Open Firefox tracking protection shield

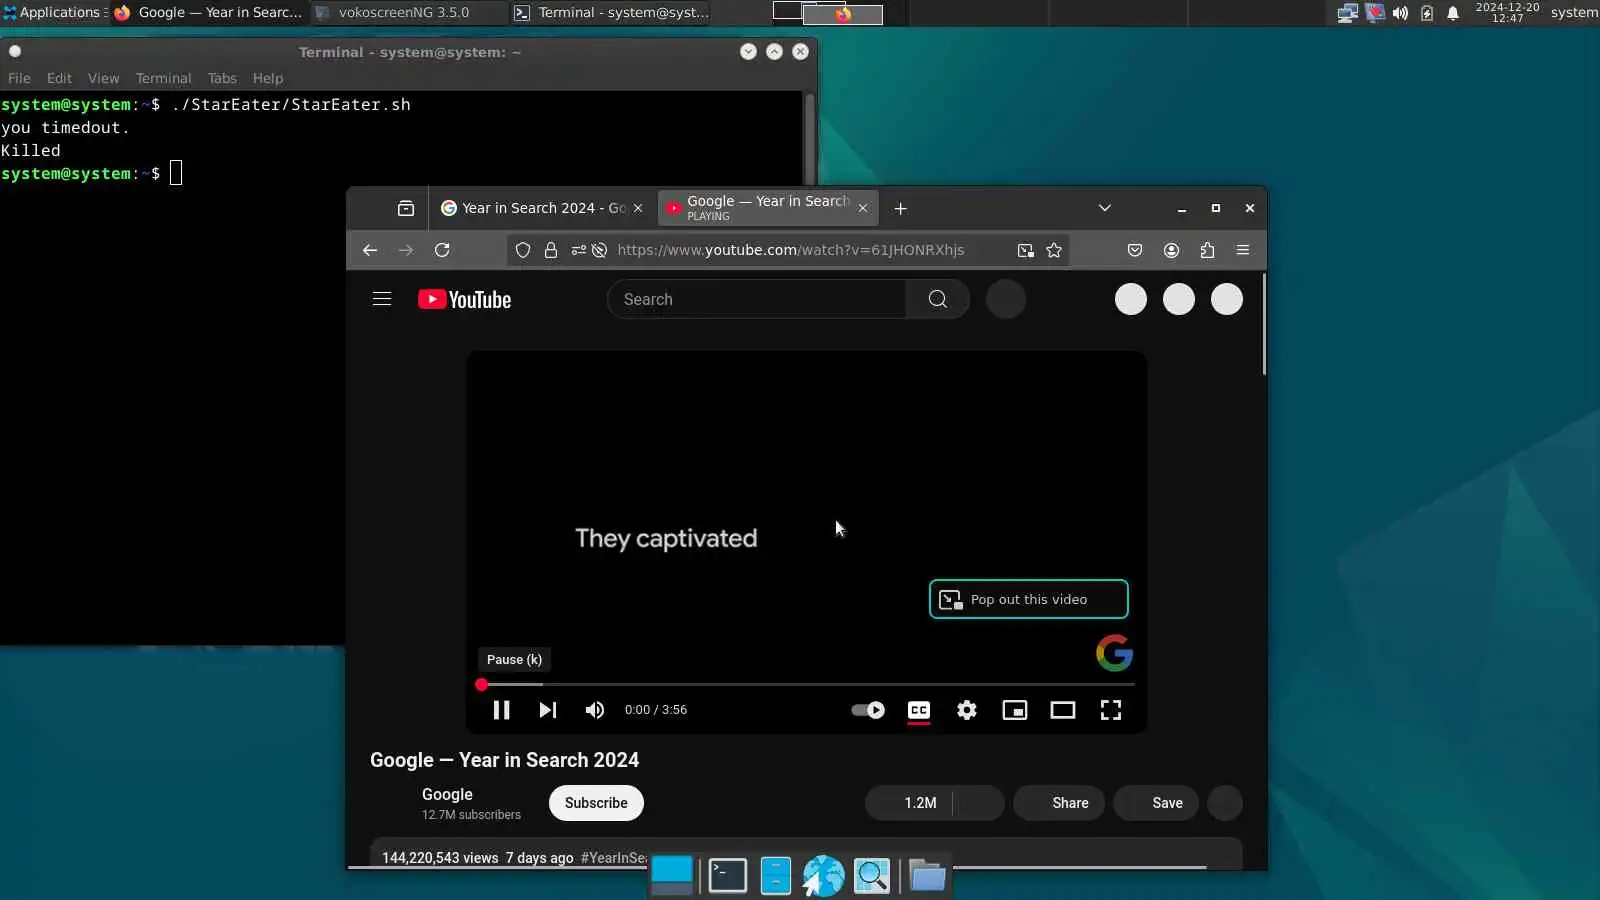(523, 250)
